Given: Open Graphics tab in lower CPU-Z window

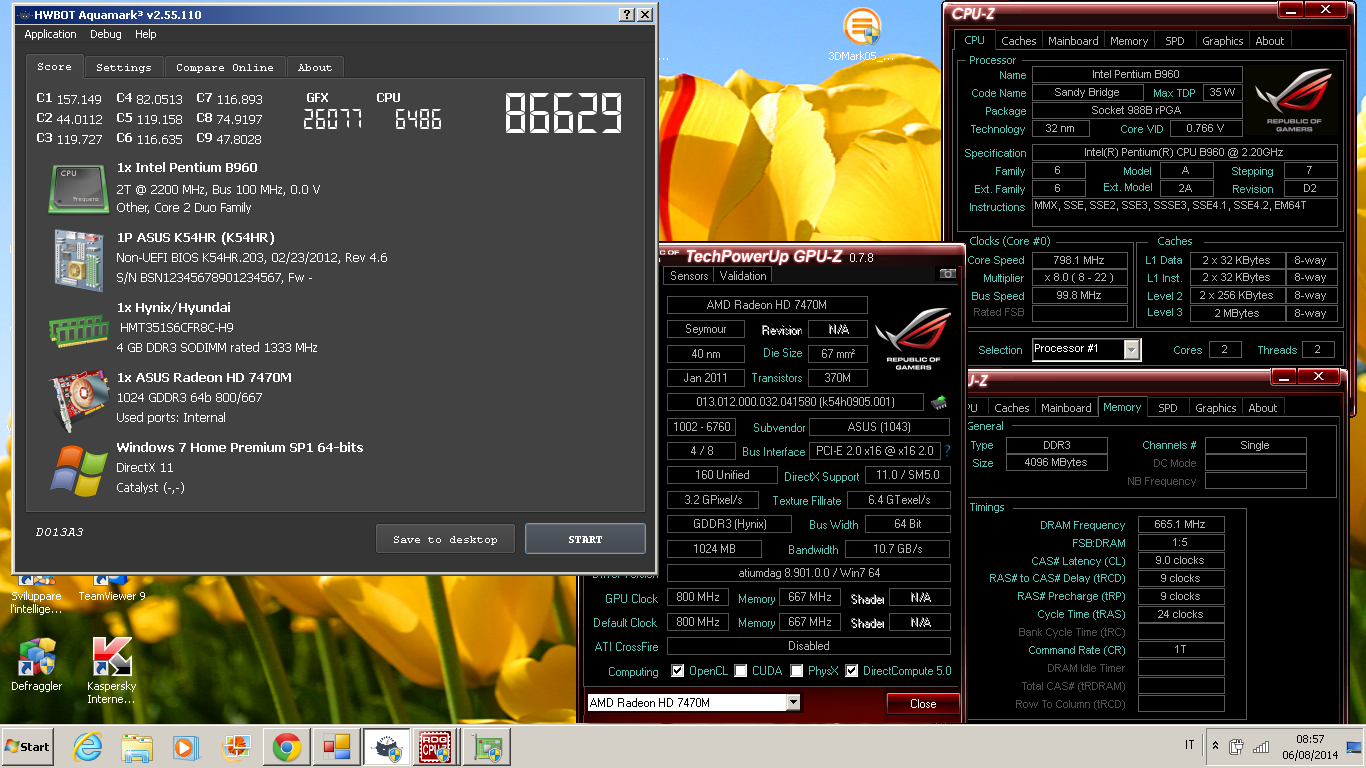Looking at the screenshot, I should pyautogui.click(x=1216, y=408).
